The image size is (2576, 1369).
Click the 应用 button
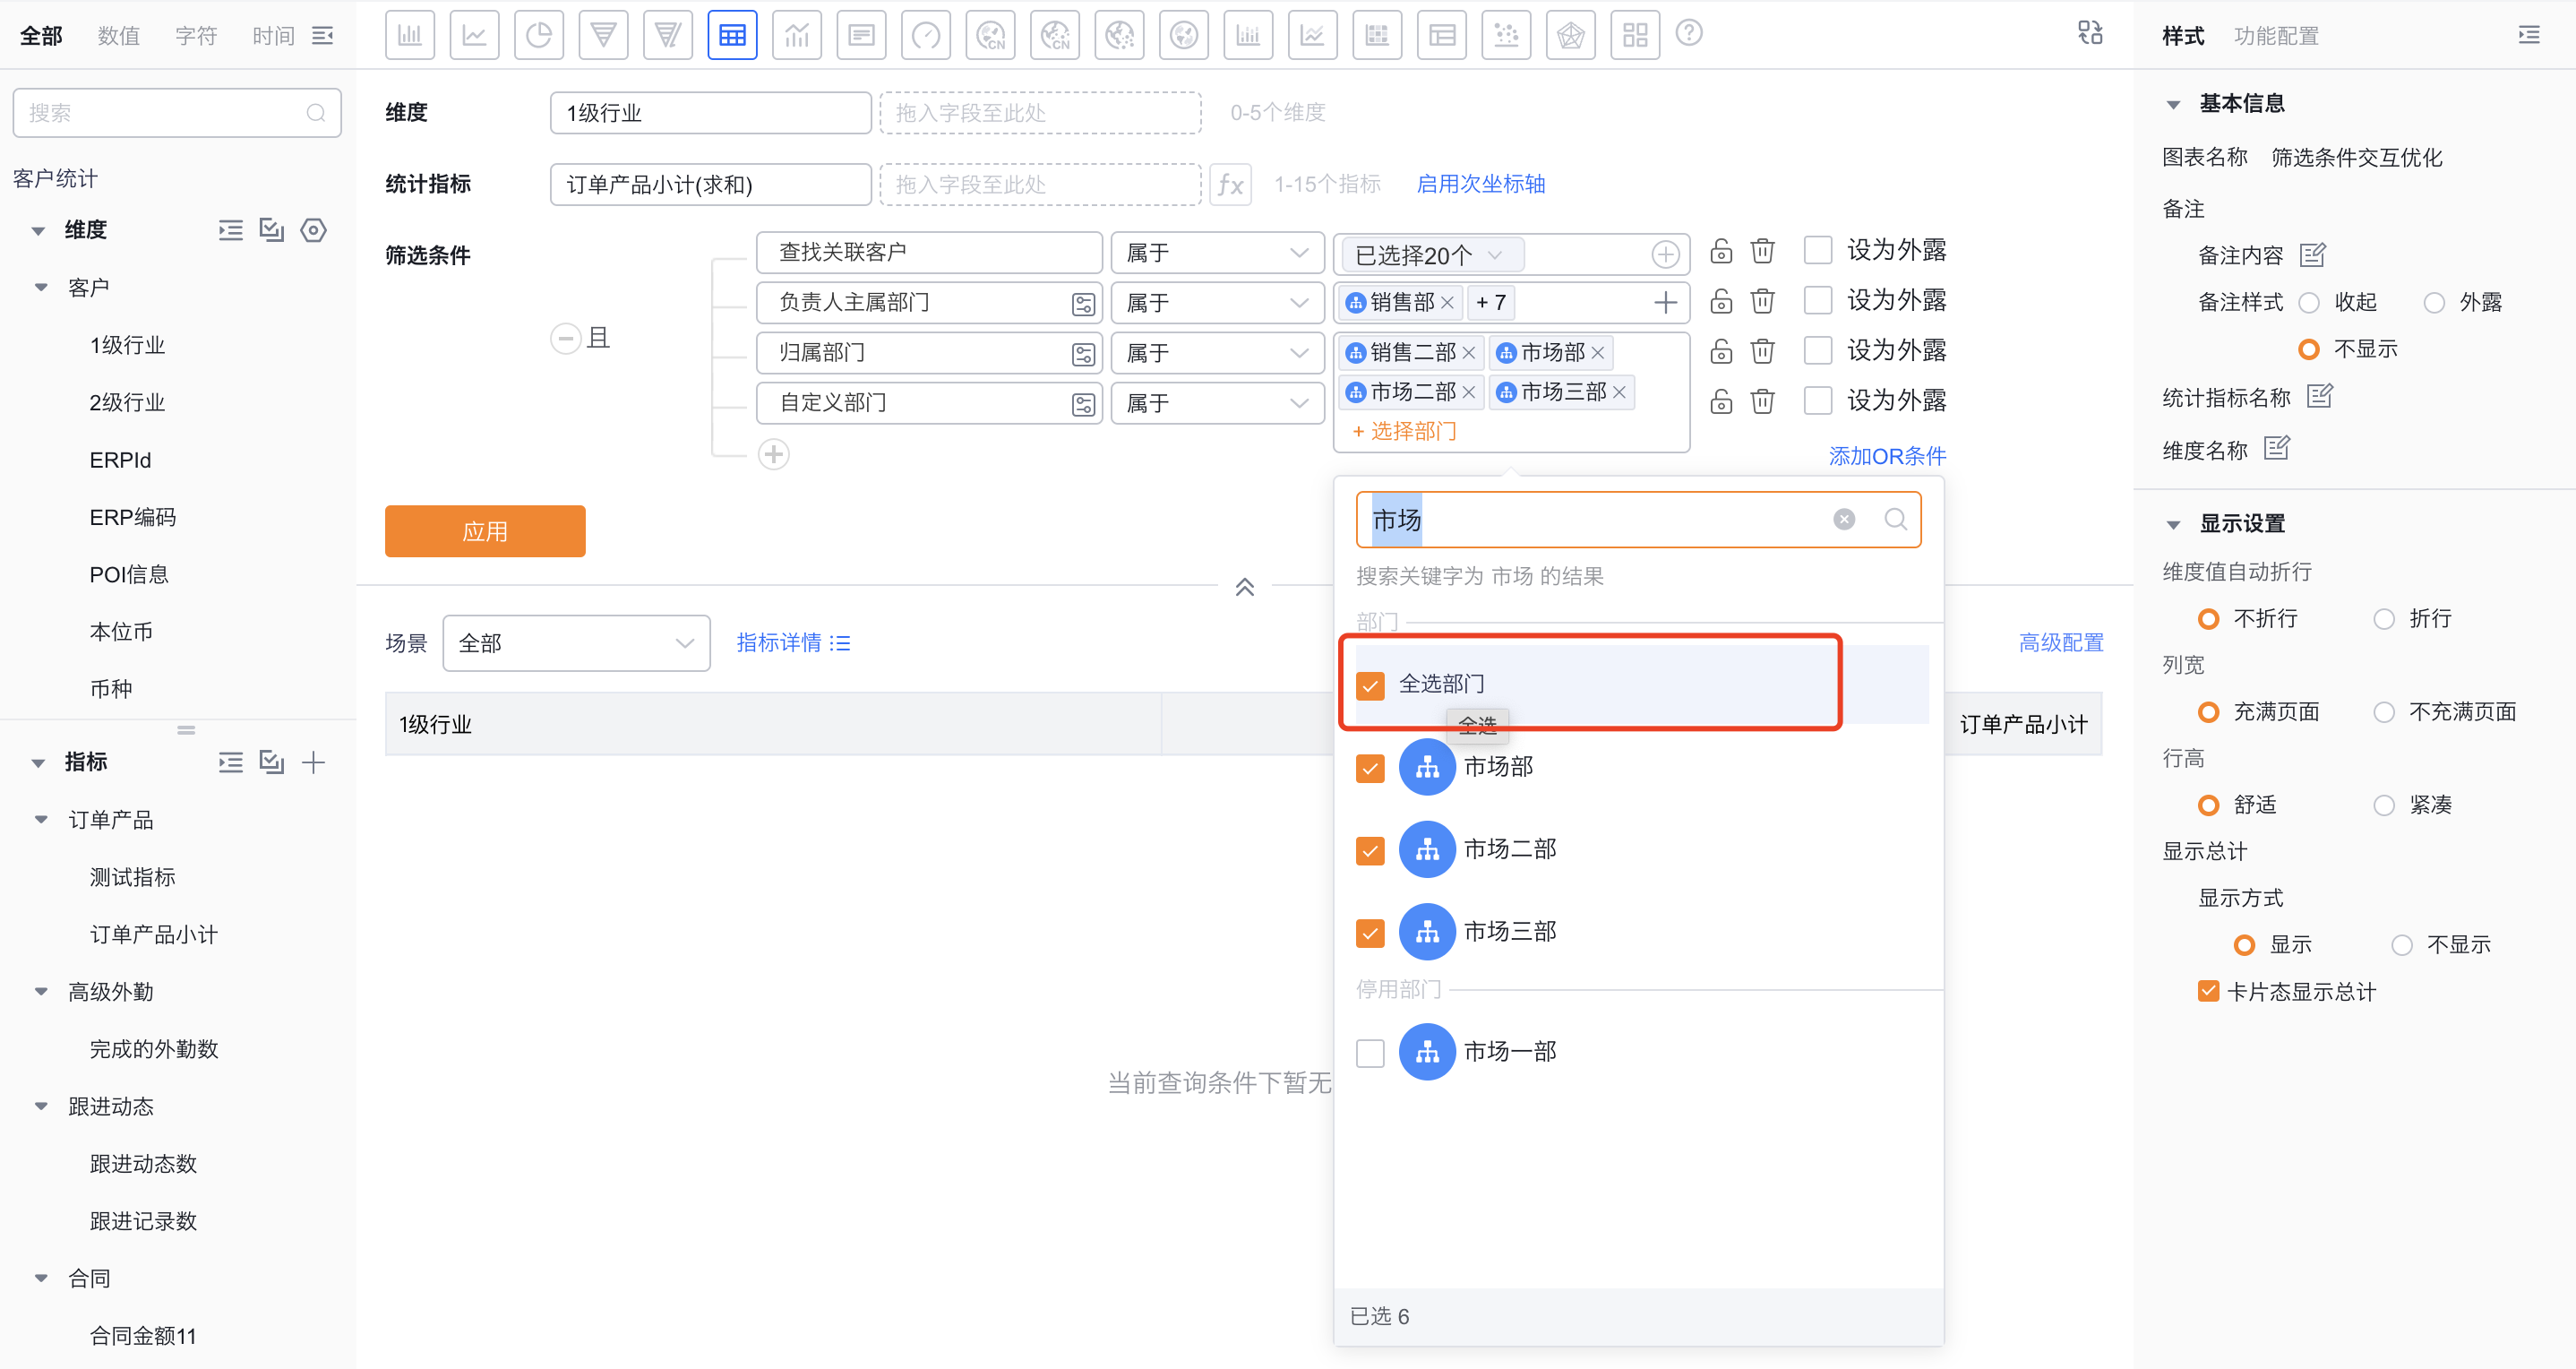point(484,531)
